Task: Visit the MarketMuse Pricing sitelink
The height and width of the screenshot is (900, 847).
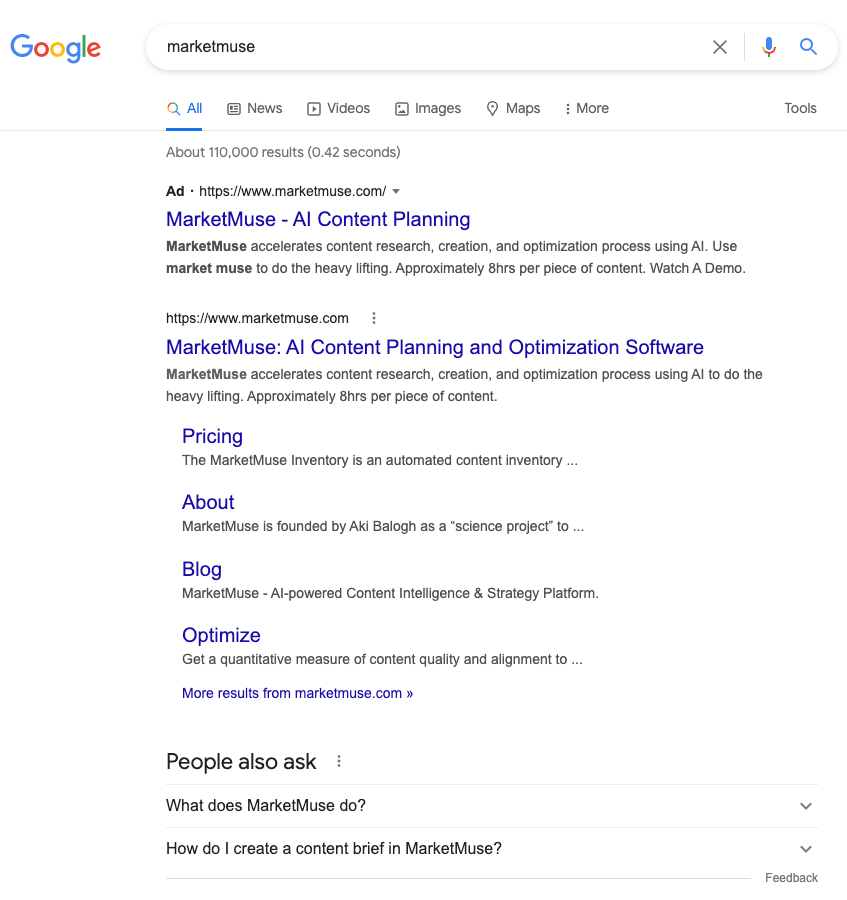Action: point(212,437)
